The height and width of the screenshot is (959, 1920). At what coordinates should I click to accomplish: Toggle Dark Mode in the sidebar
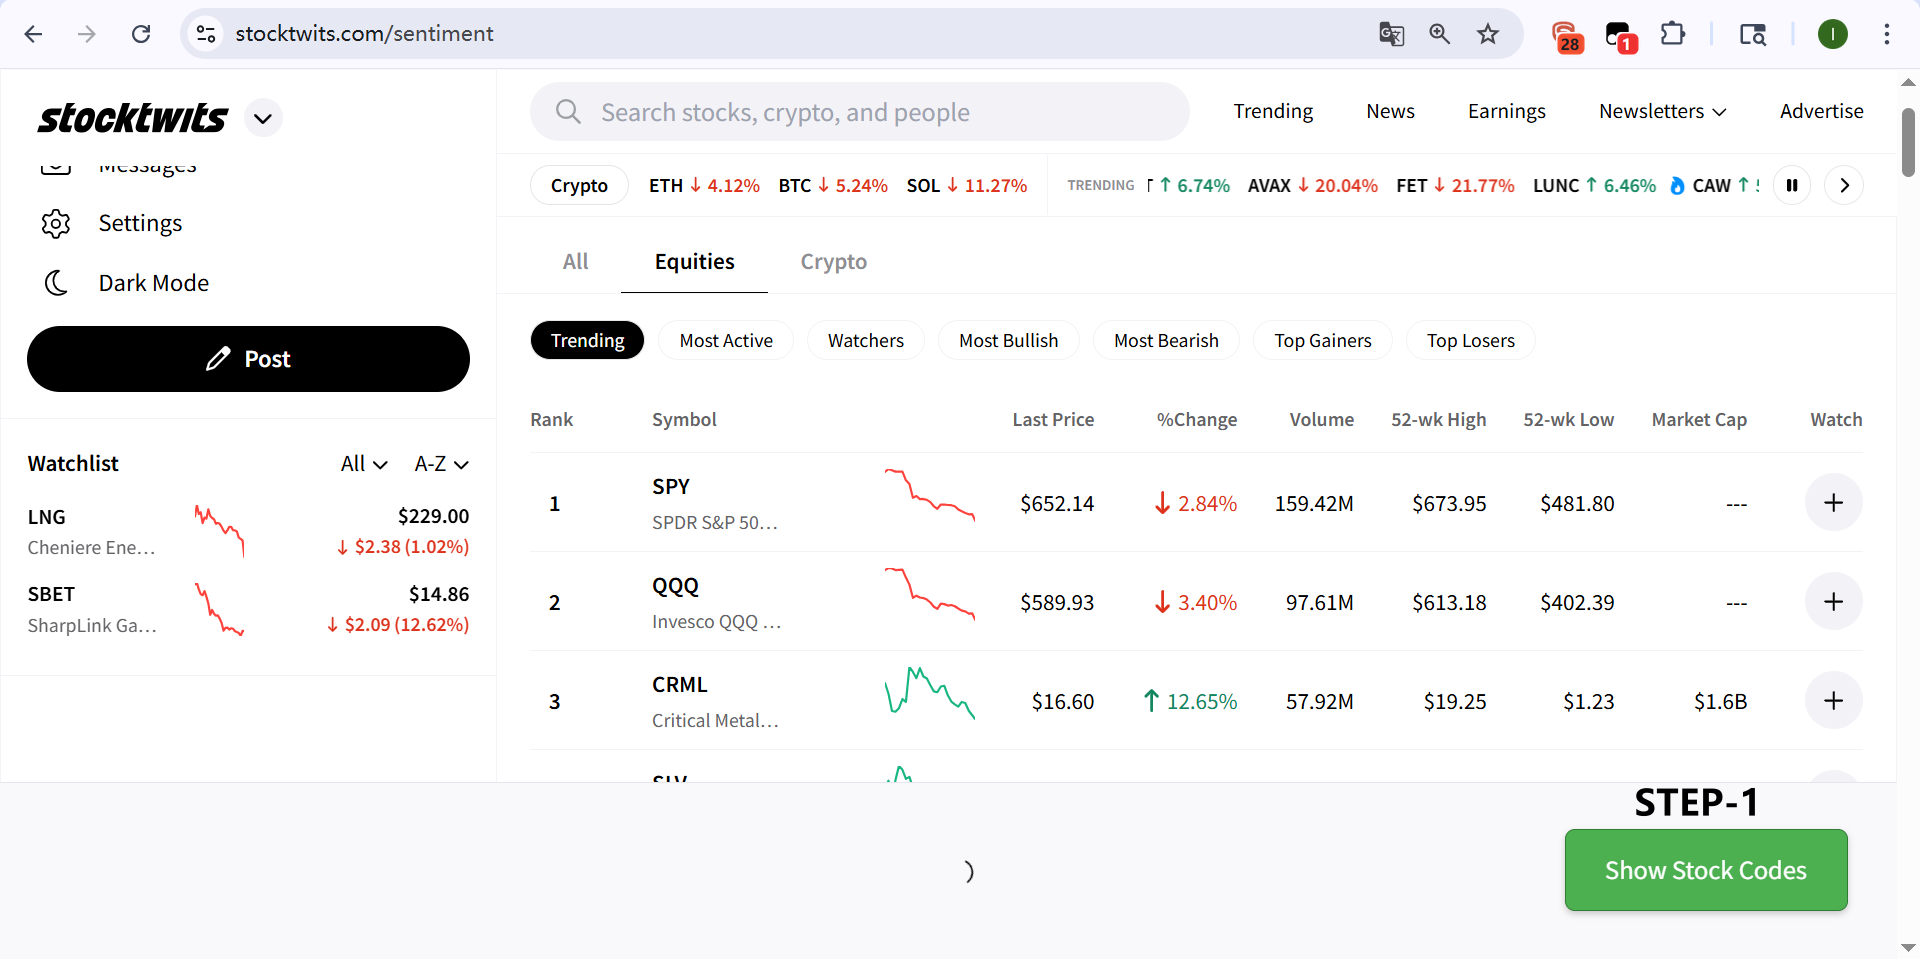(x=125, y=283)
